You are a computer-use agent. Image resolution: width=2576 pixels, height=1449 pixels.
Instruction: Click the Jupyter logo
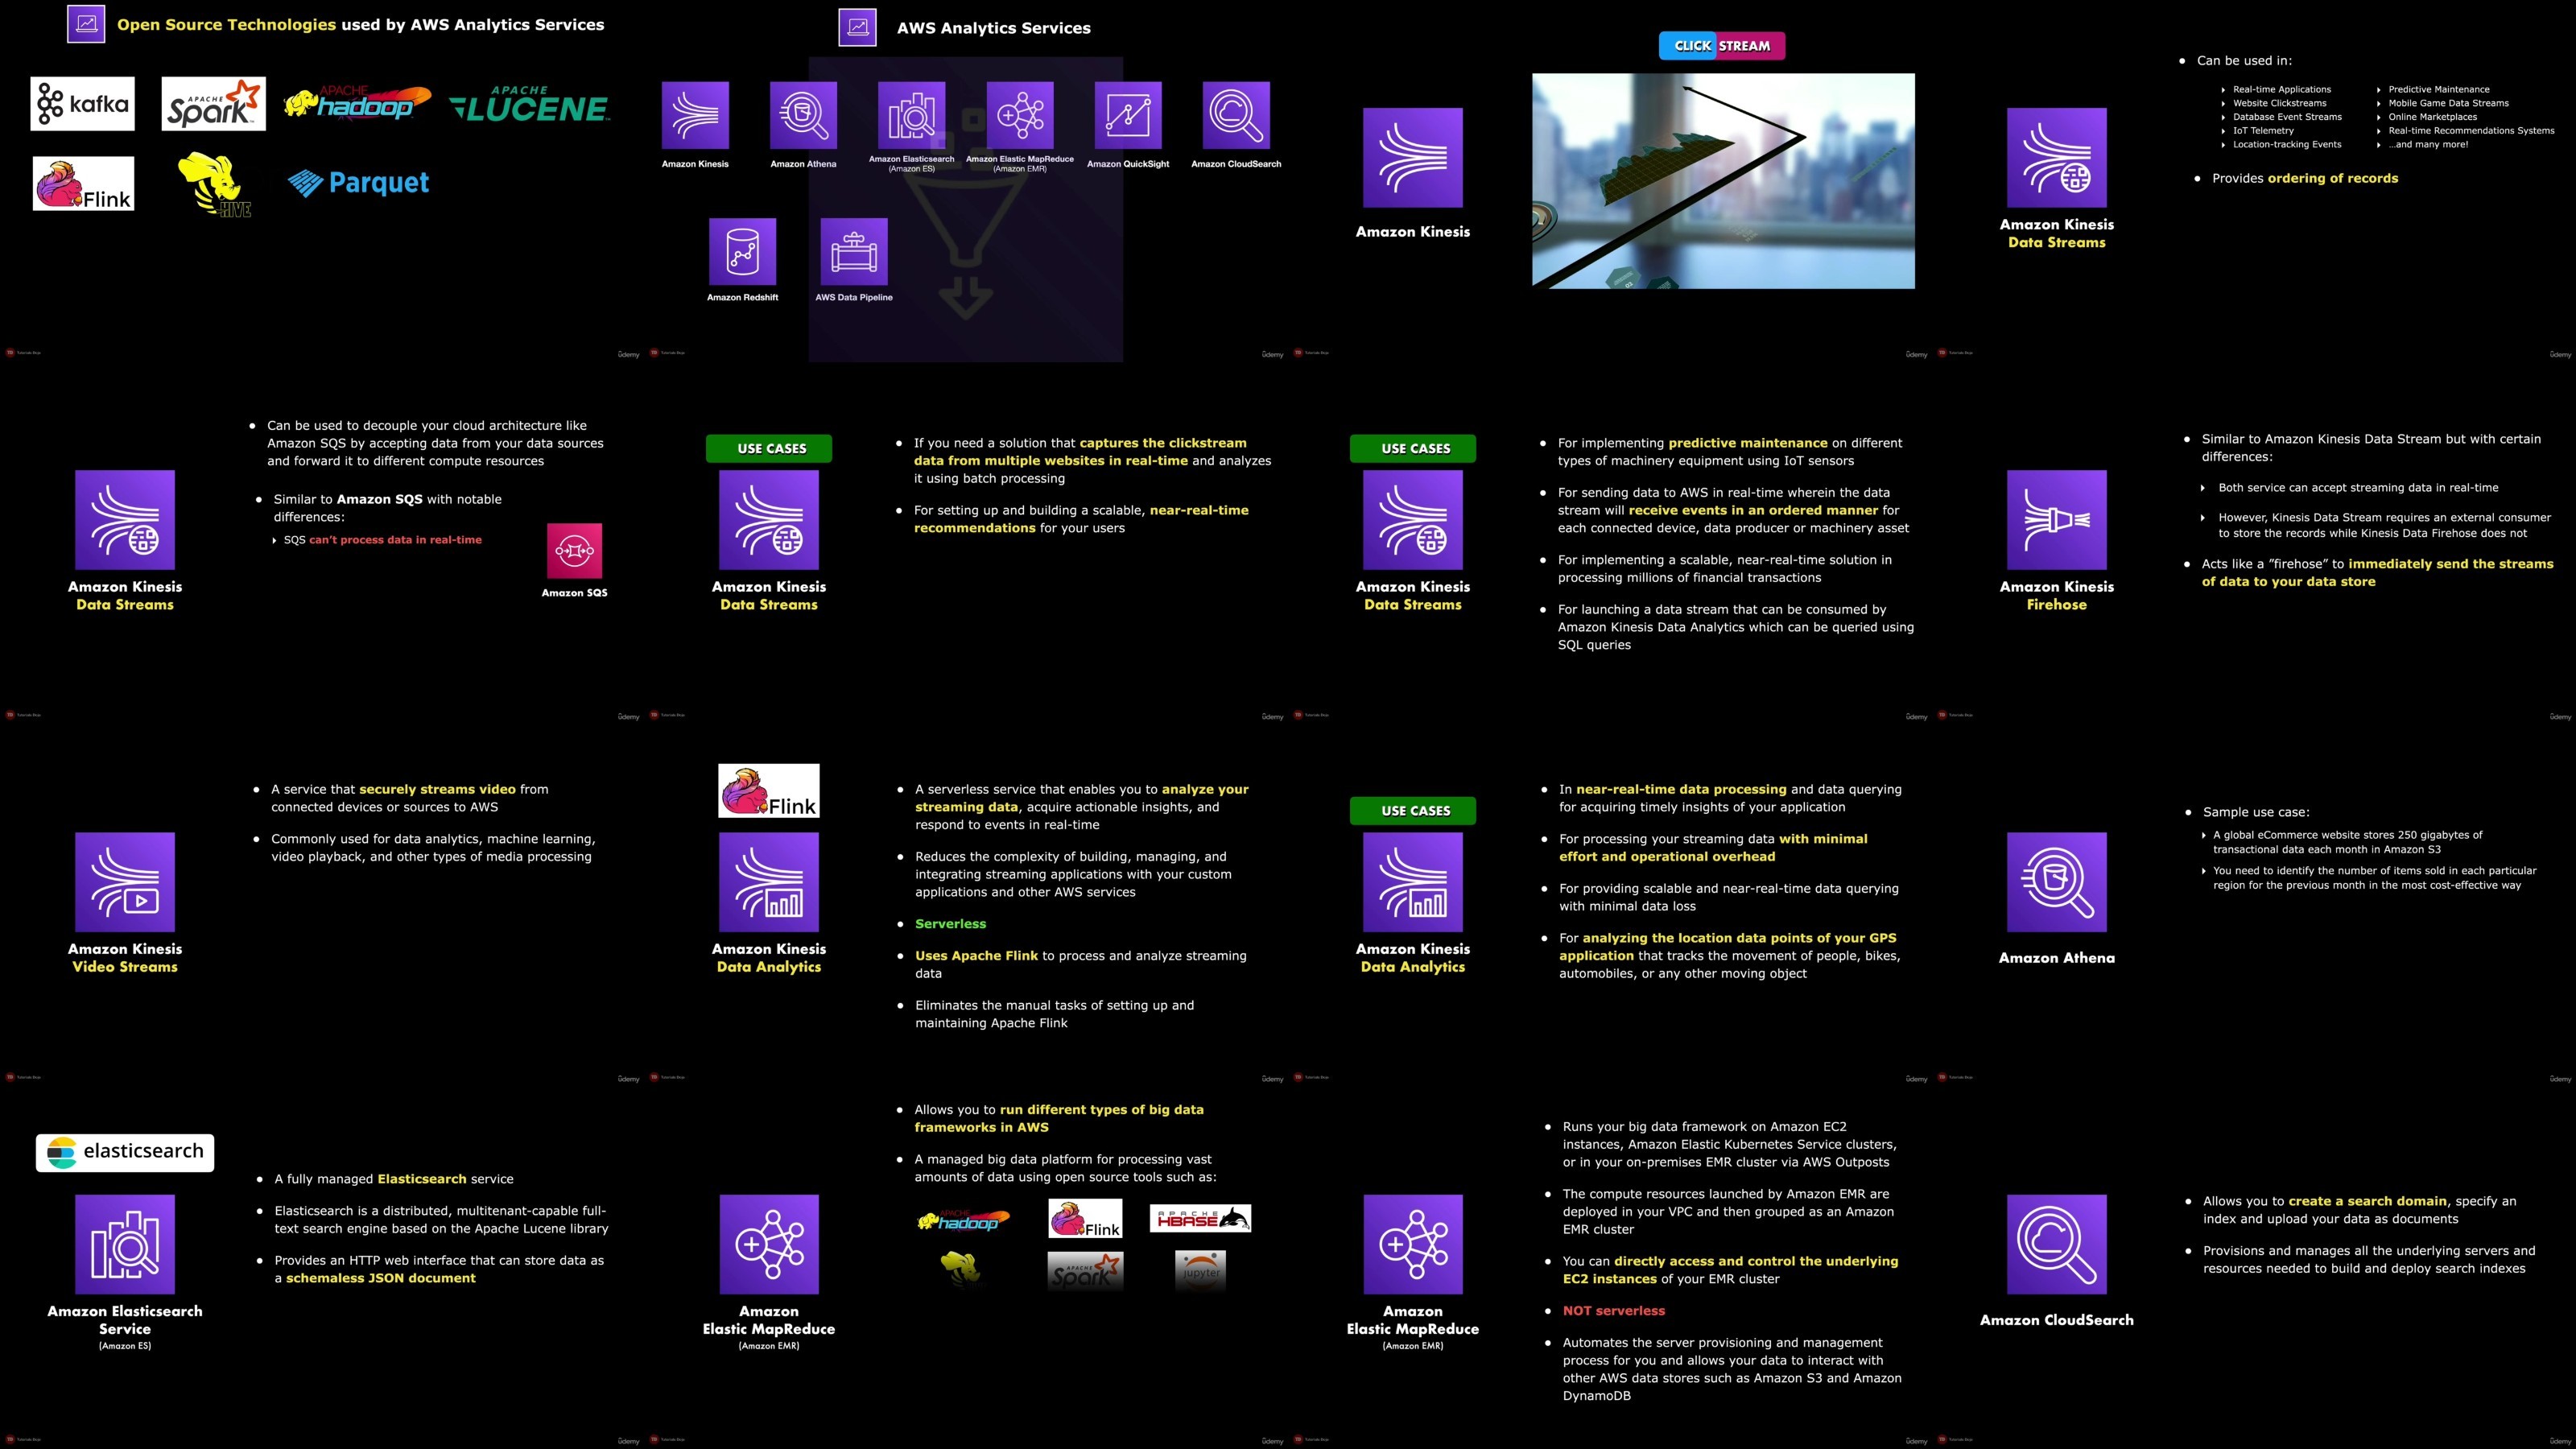coord(1201,1270)
